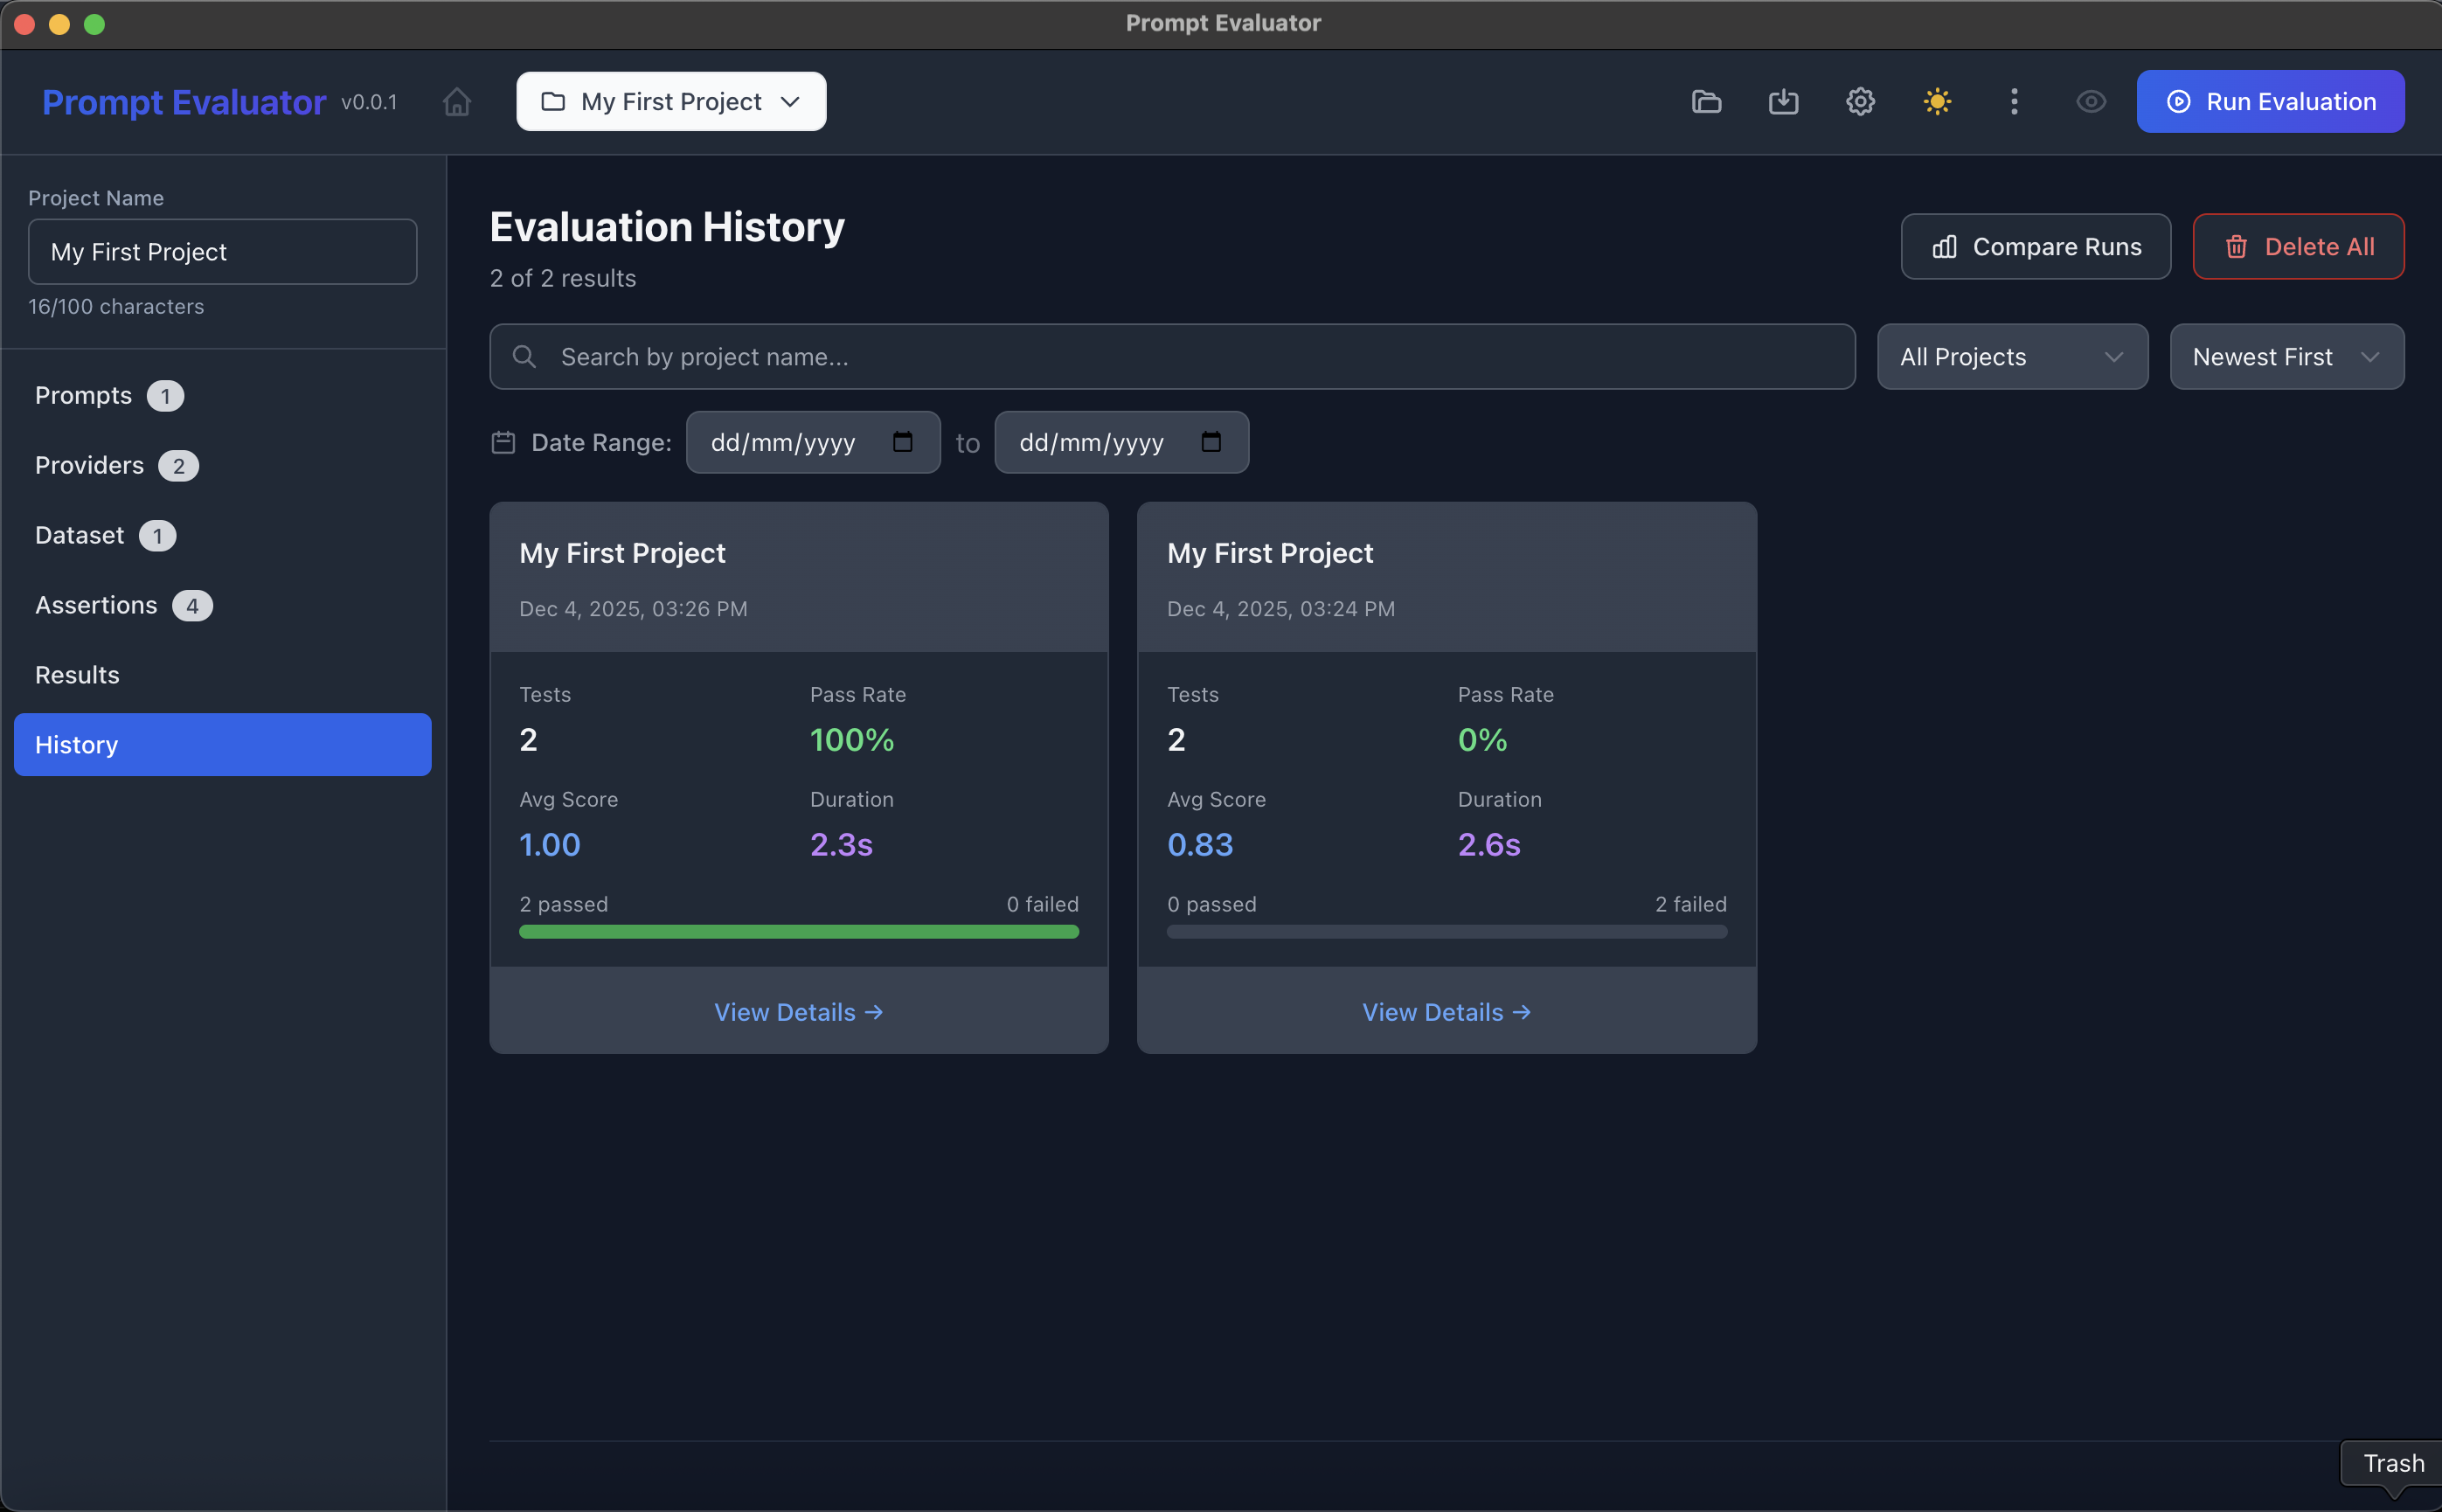Click the Project Name text field
This screenshot has height=1512, width=2442.
coord(222,252)
